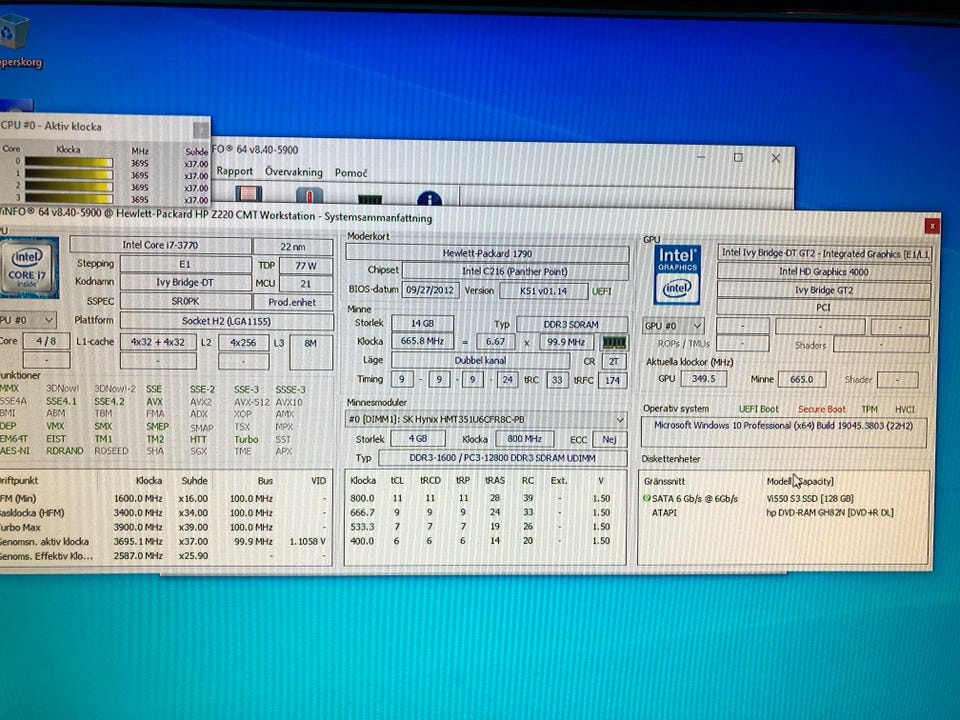Screen dimensions: 960x720
Task: Close the Systemsammanfattning window with red X
Action: [x=932, y=226]
